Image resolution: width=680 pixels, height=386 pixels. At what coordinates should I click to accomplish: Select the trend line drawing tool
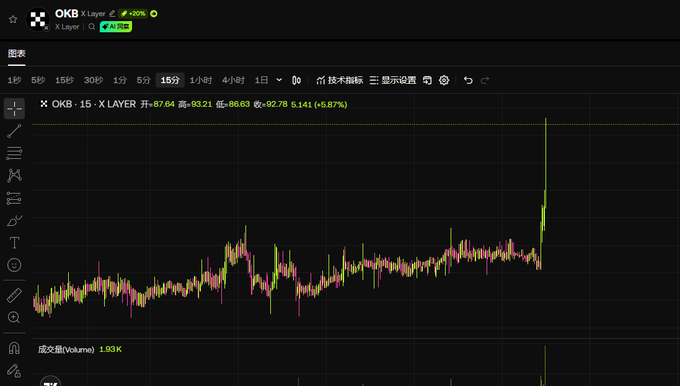[x=14, y=131]
